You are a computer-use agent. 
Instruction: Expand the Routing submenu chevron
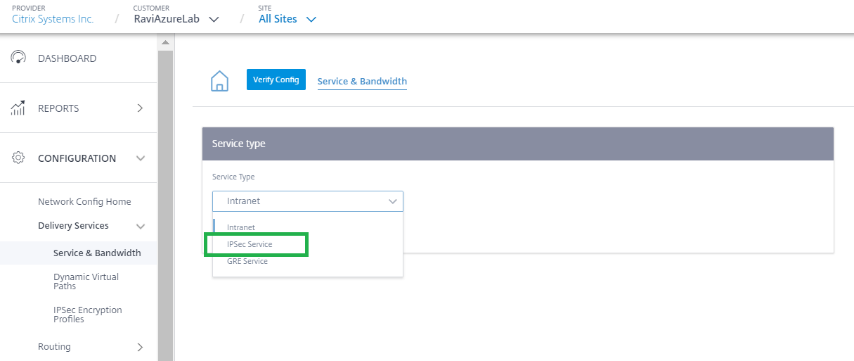coord(140,347)
